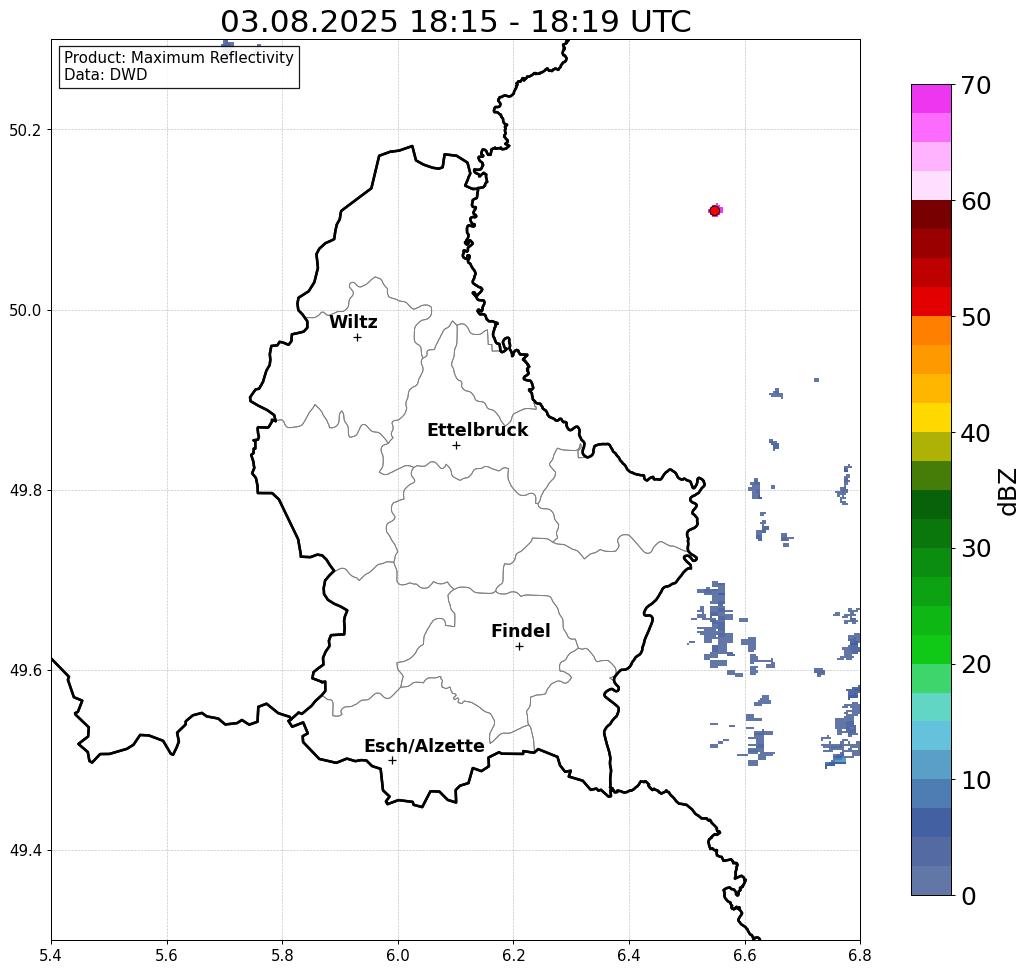Click the latitude tick label 50.0
The image size is (1029, 973).
pos(25,310)
